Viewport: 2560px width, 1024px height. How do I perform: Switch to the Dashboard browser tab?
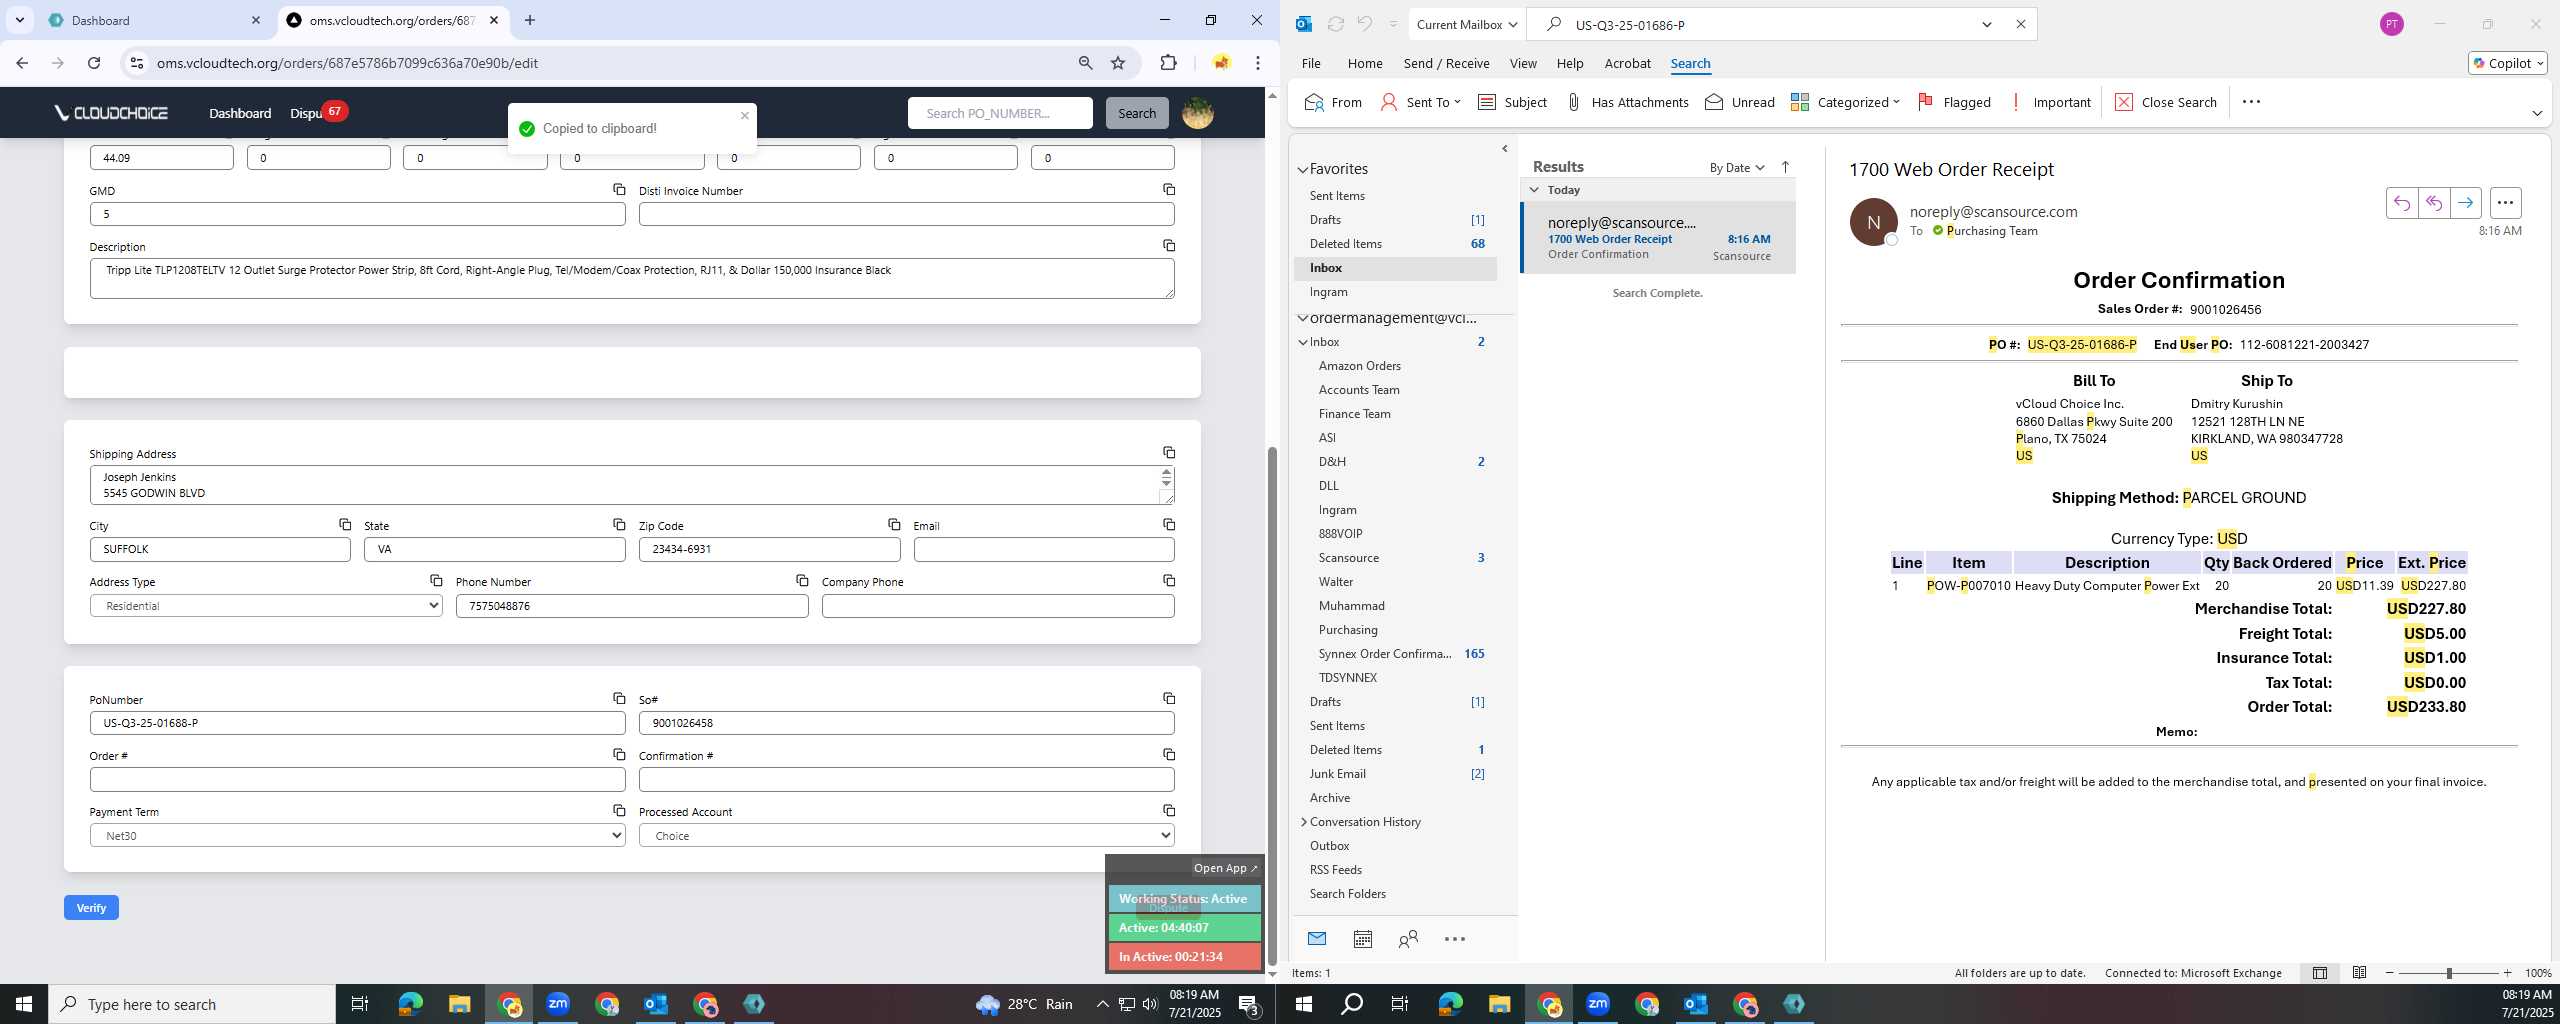pyautogui.click(x=155, y=20)
